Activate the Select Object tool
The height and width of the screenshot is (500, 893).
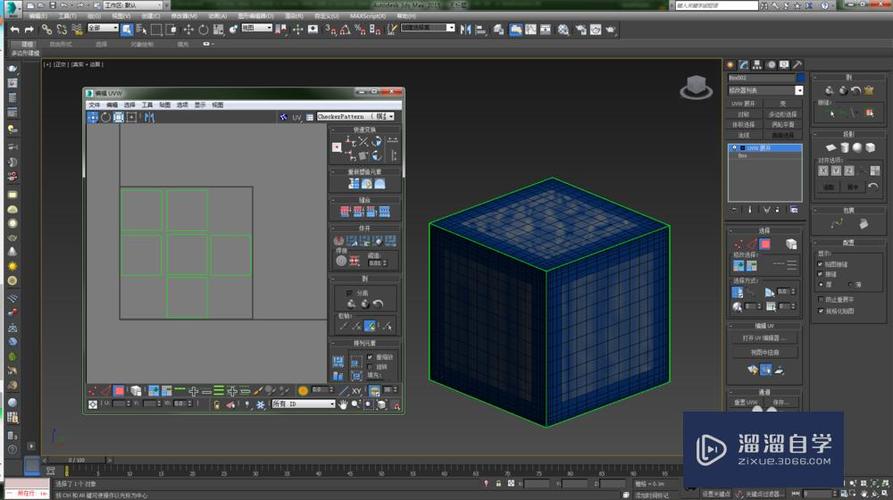126,30
